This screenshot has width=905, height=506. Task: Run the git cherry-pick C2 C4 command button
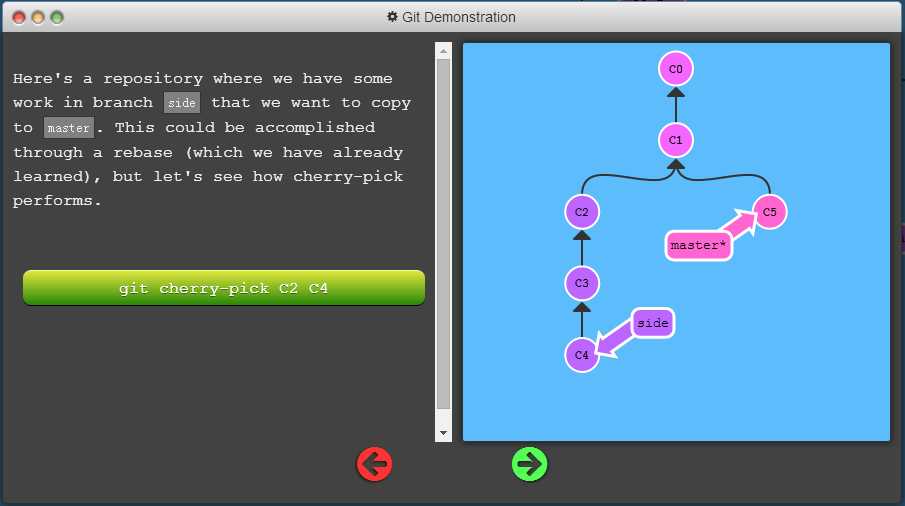(224, 287)
